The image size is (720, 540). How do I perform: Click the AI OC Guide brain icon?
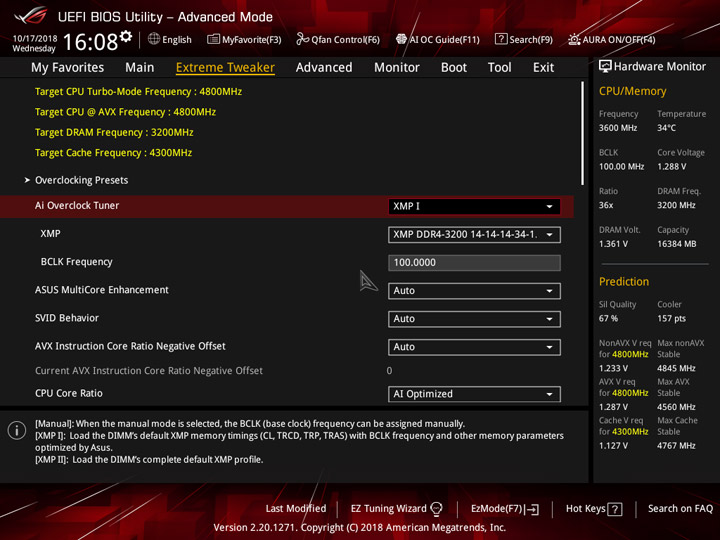[x=401, y=39]
